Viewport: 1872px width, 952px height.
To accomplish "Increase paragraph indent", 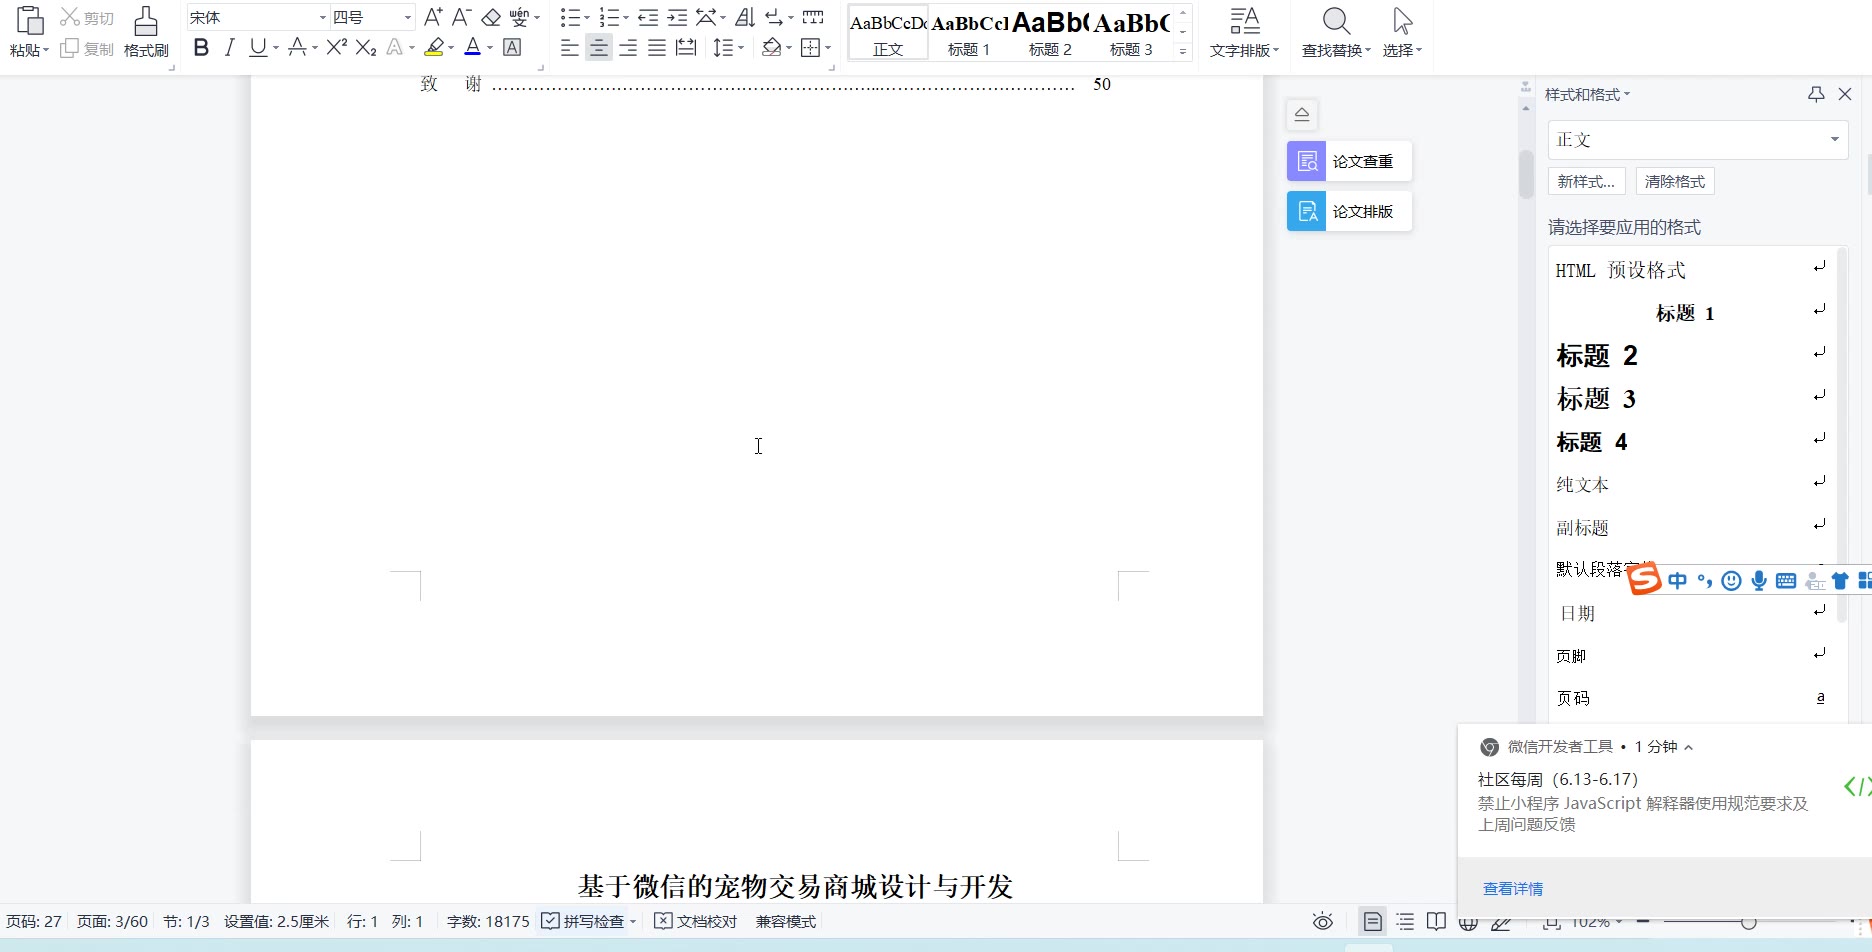I will tap(677, 17).
